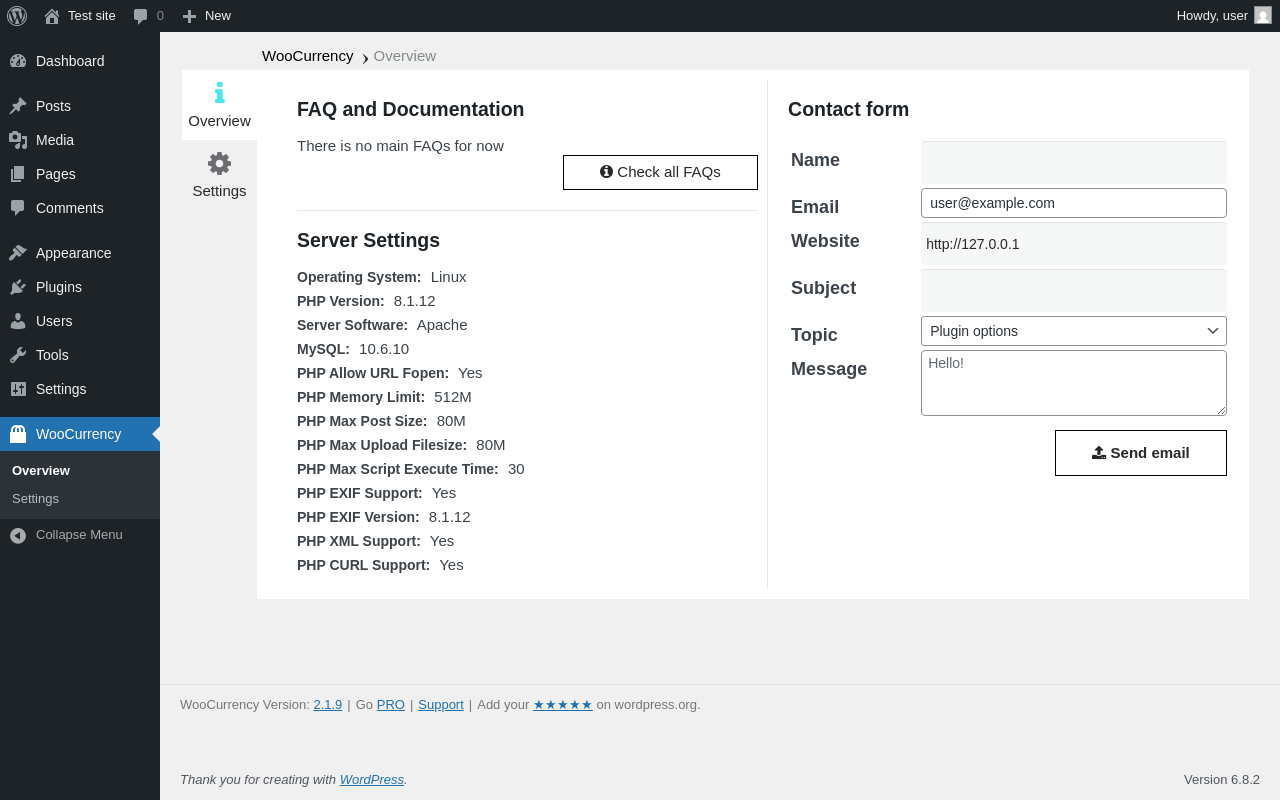Open the user avatar in top bar

point(1263,15)
